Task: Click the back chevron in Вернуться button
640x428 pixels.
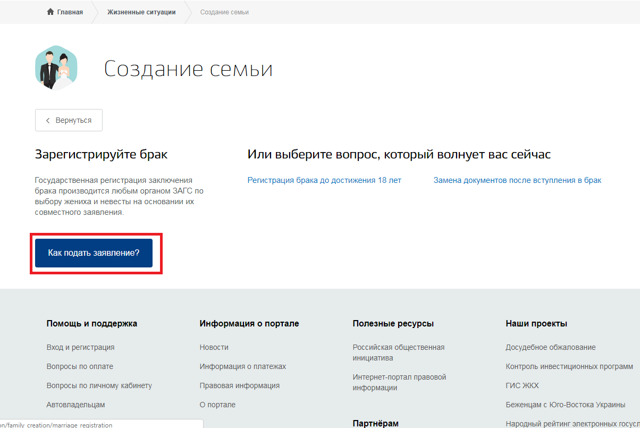Action: pyautogui.click(x=48, y=120)
